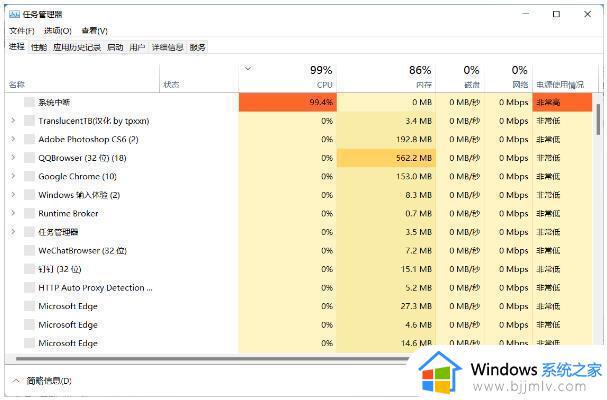Viewport: 607px width, 400px height.
Task: Click the HTTP Auto Proxy Detection icon
Action: 29,288
